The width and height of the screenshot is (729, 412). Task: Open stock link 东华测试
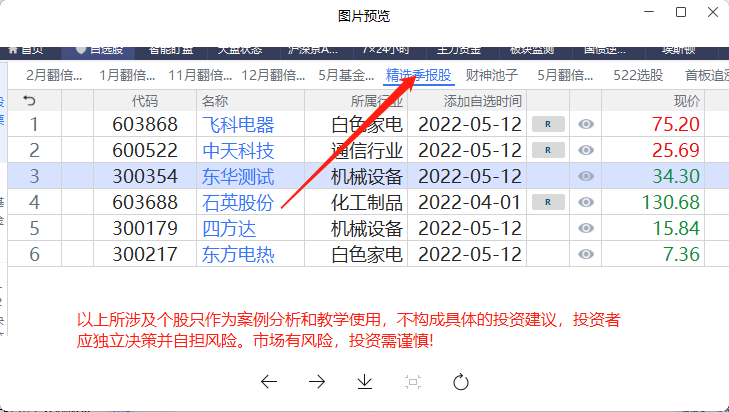[238, 177]
